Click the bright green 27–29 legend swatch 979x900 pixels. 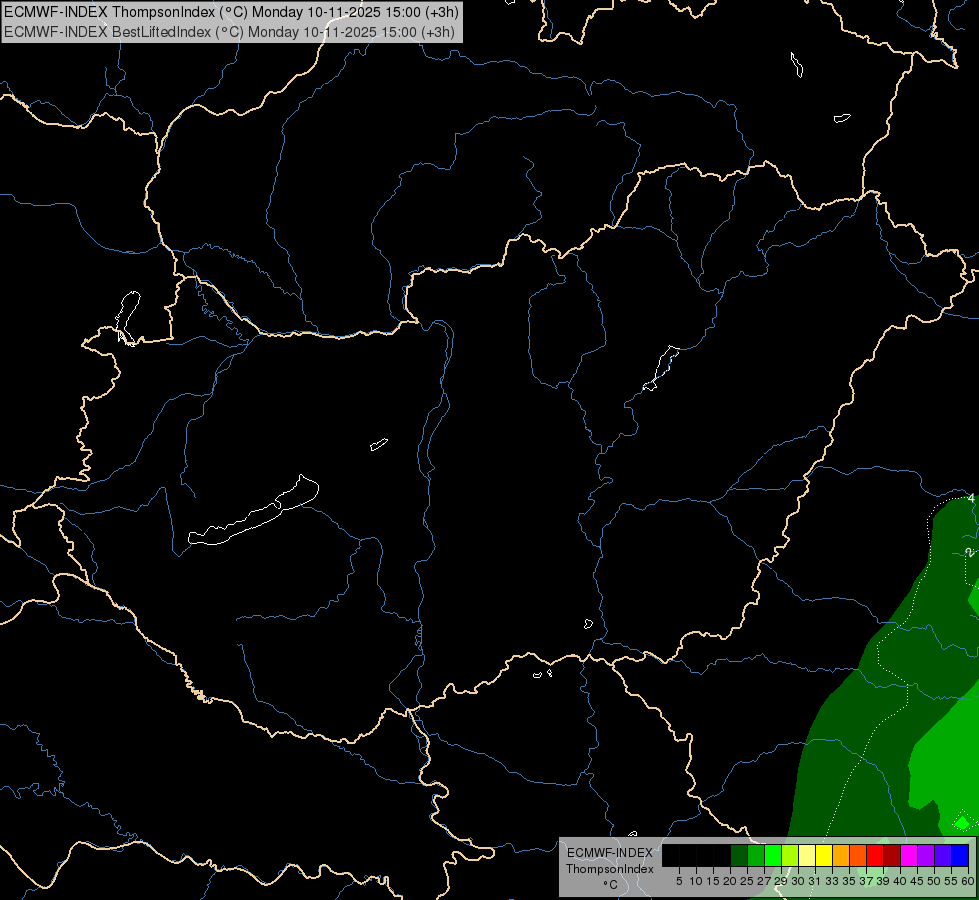click(773, 855)
